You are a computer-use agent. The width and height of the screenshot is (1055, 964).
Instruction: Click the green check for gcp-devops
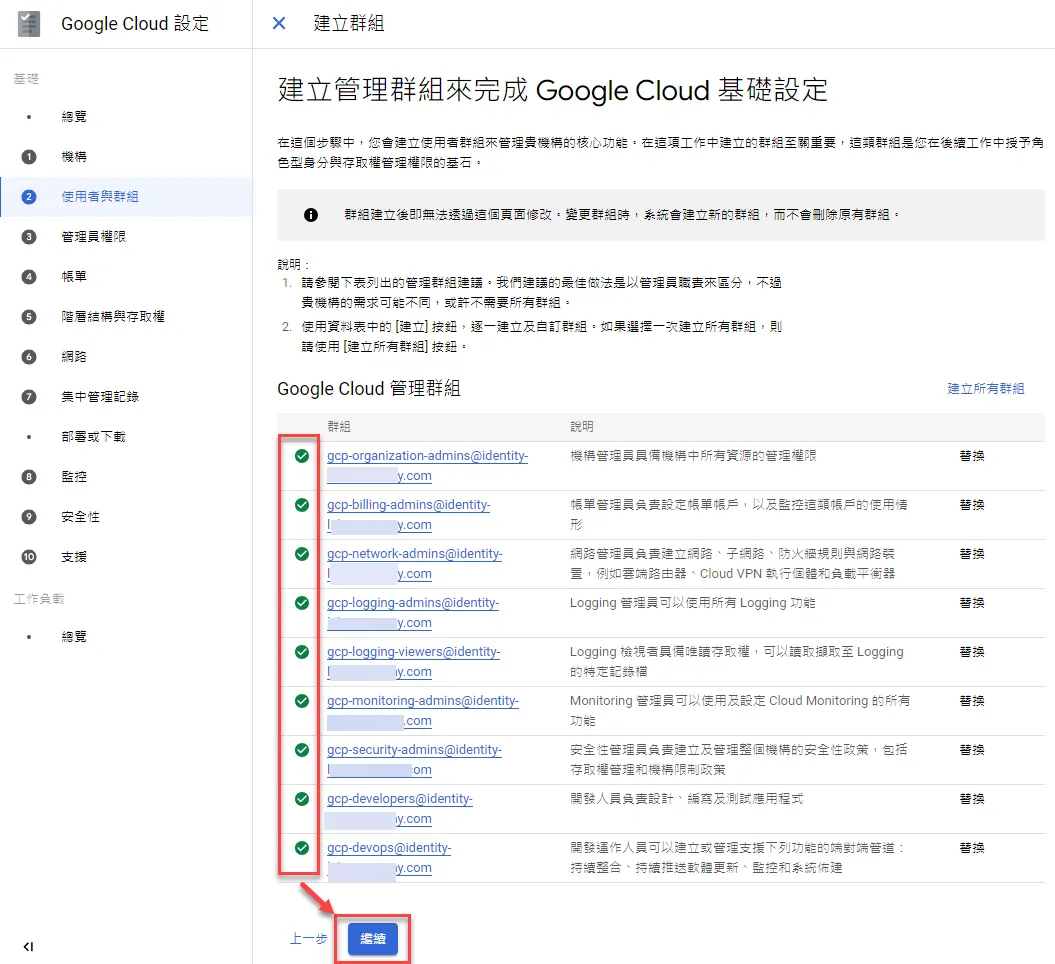[x=302, y=849]
